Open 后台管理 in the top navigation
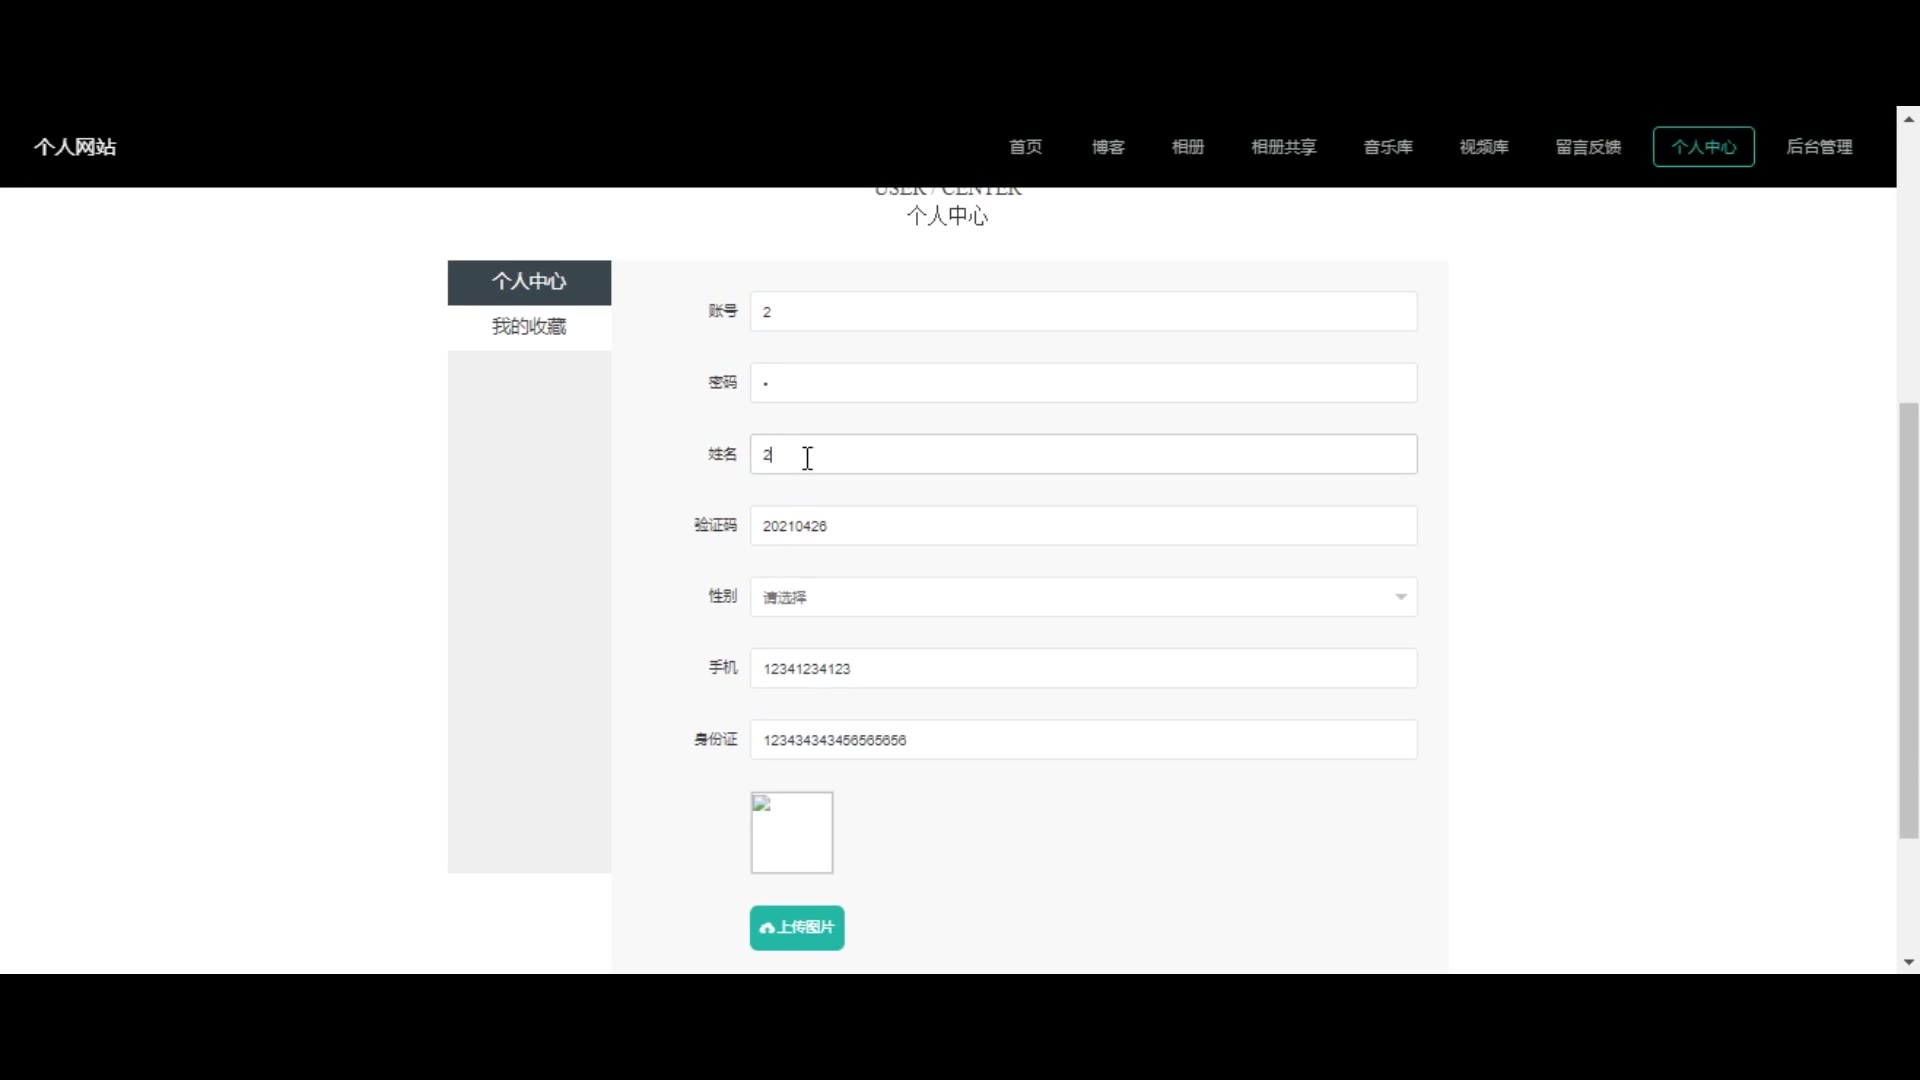 1819,147
